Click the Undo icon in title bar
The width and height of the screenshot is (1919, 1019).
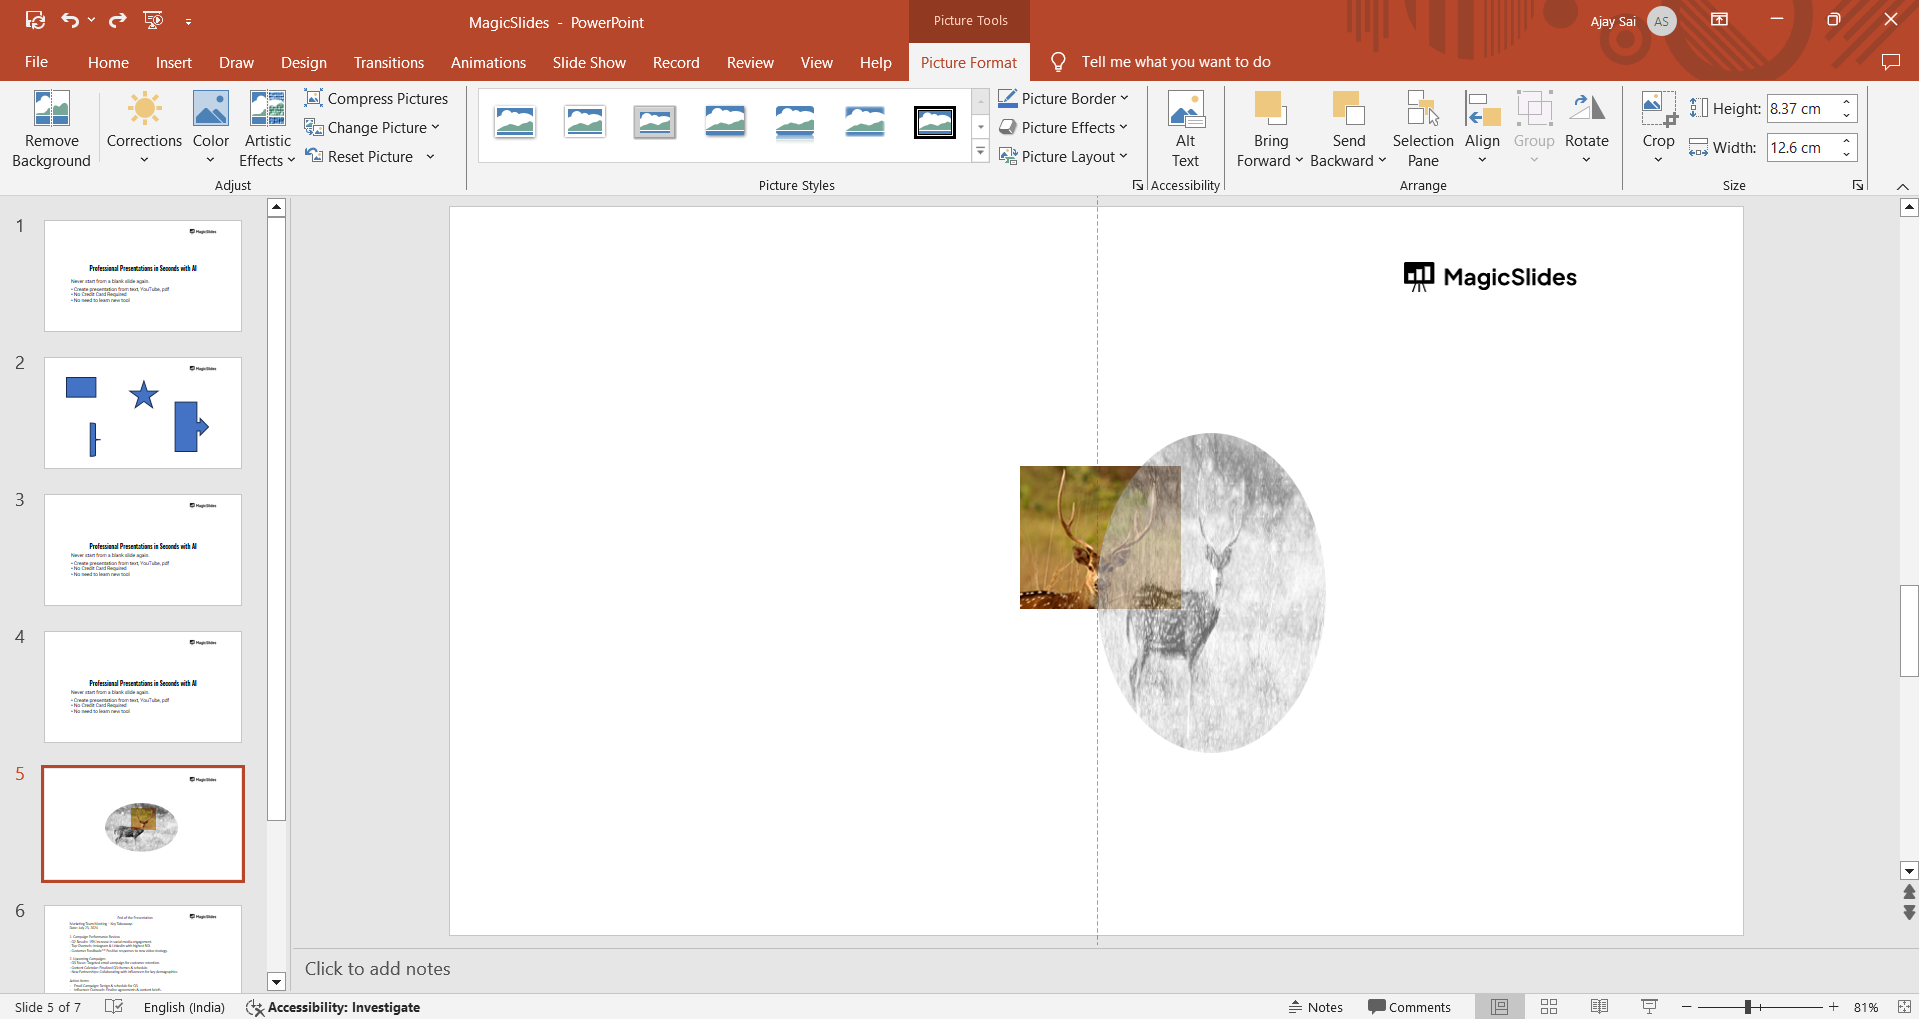[69, 20]
